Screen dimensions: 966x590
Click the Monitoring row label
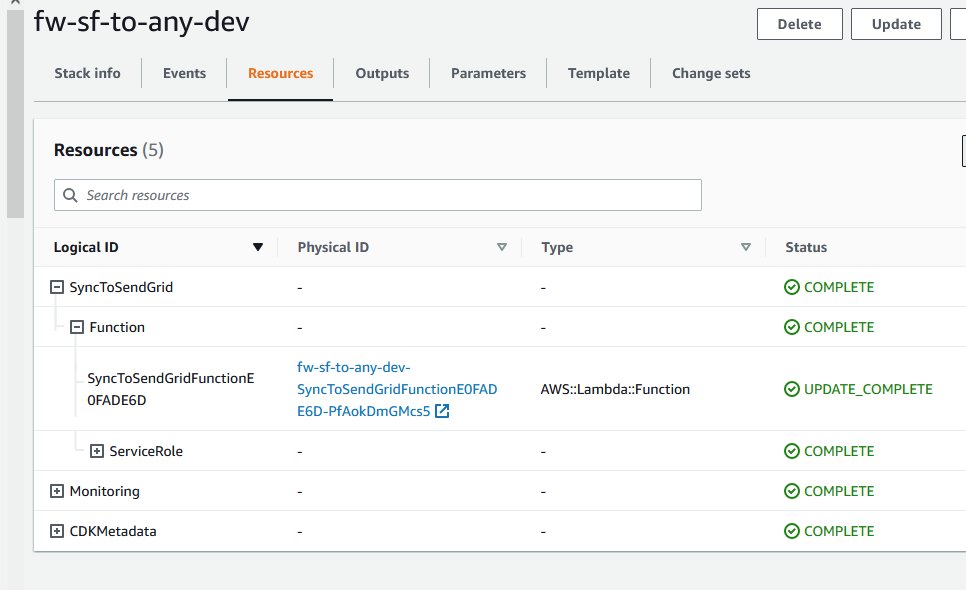[104, 491]
